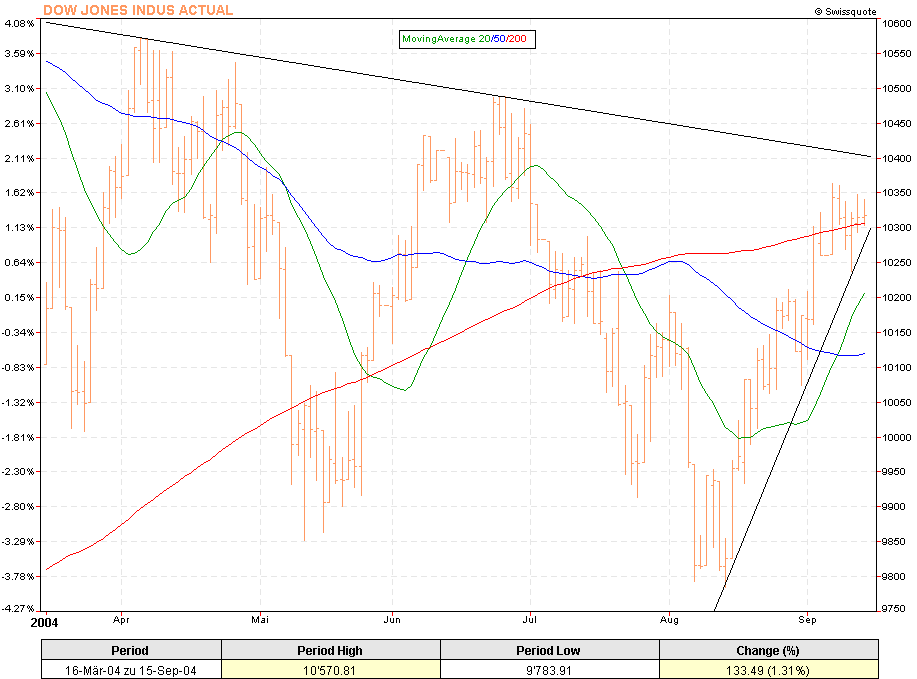Click the Swissquote copyright label
This screenshot has height=679, width=917.
[x=845, y=12]
